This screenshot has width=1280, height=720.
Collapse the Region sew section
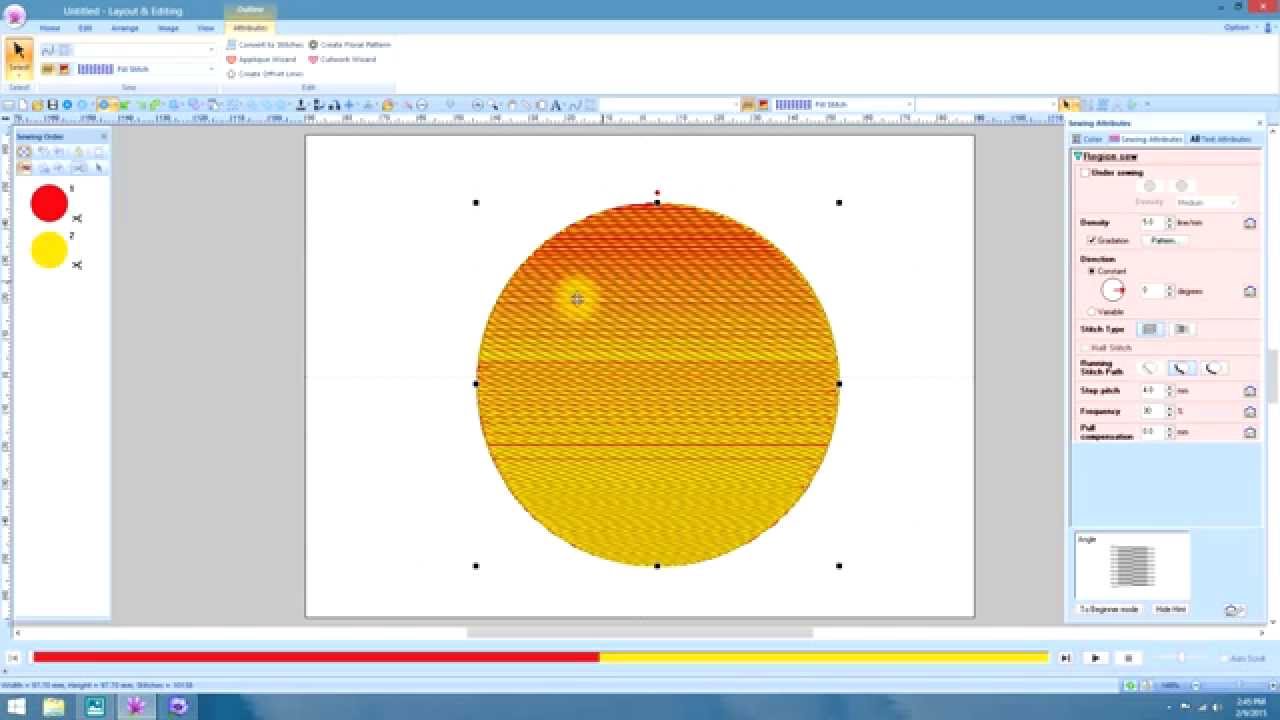[x=1078, y=157]
